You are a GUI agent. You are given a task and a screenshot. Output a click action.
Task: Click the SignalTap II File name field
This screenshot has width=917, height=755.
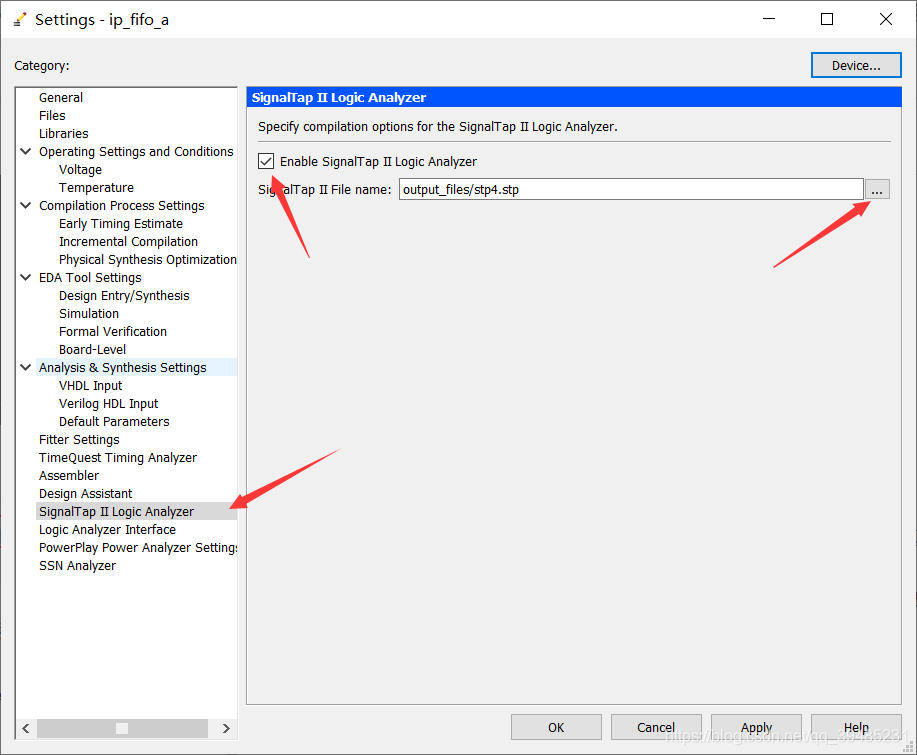click(631, 189)
